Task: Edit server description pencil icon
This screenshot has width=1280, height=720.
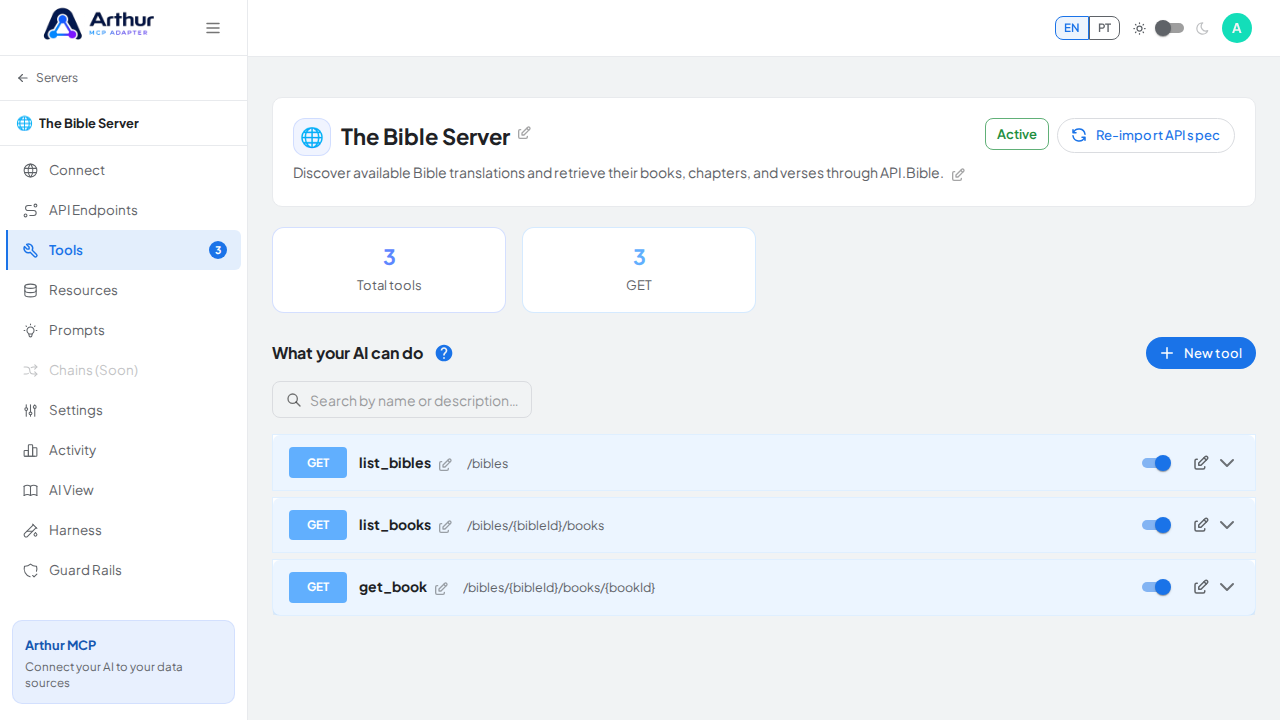Action: pyautogui.click(x=958, y=174)
